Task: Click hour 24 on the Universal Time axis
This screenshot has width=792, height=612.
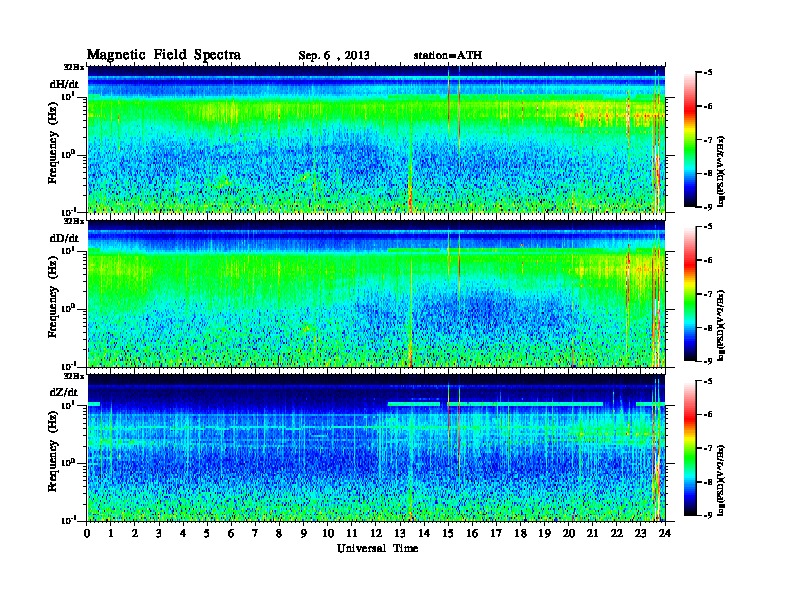Action: point(665,533)
